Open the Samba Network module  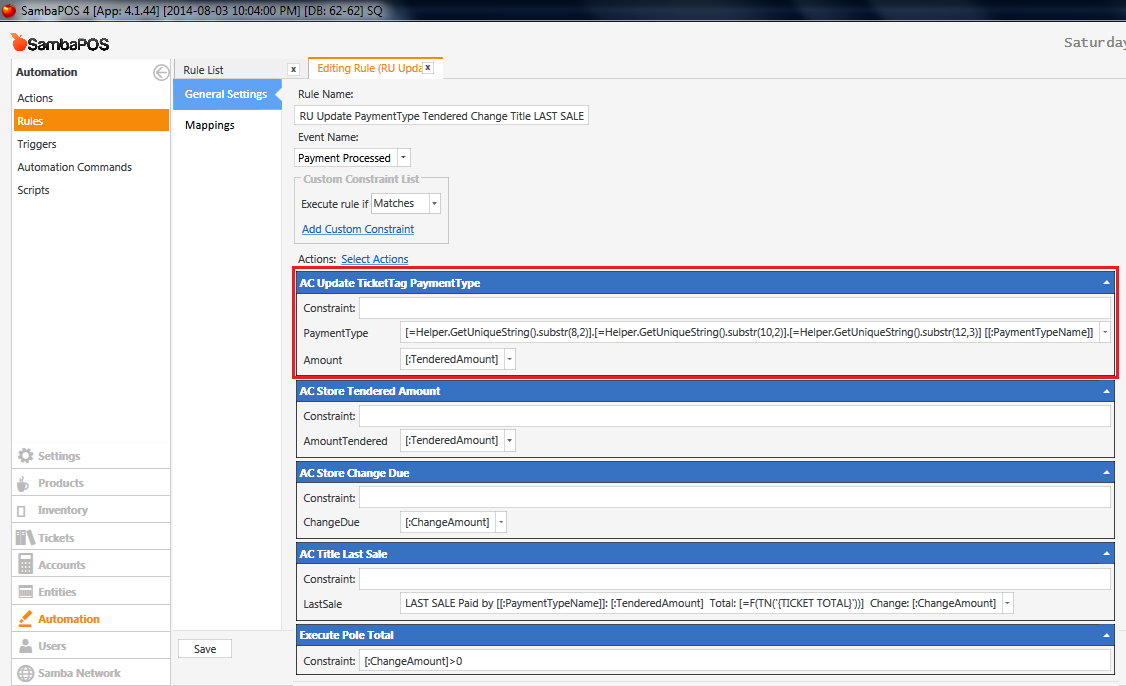coord(90,673)
